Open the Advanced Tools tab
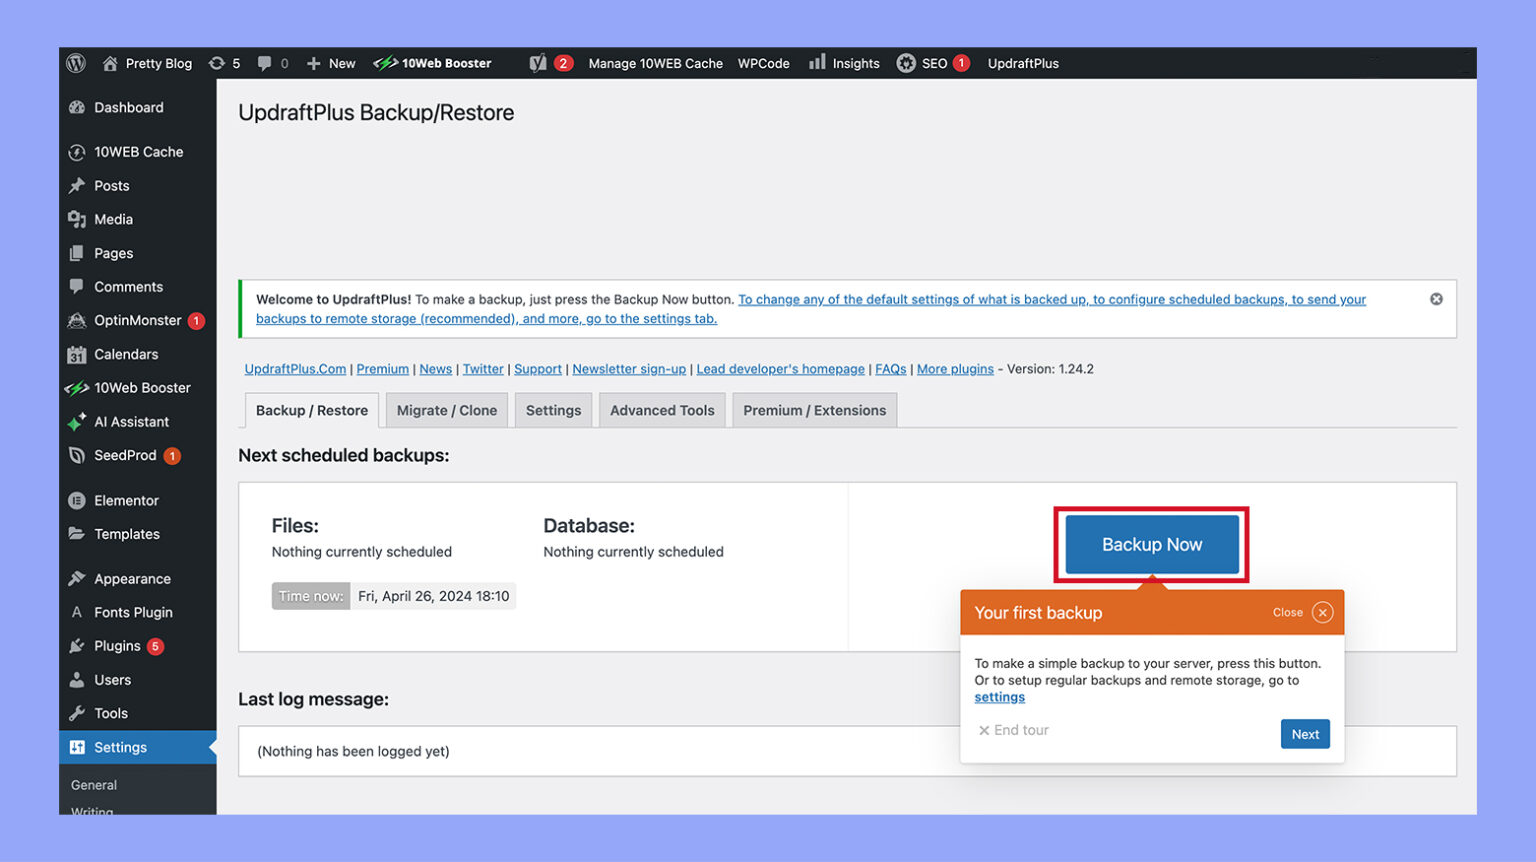 pos(661,410)
